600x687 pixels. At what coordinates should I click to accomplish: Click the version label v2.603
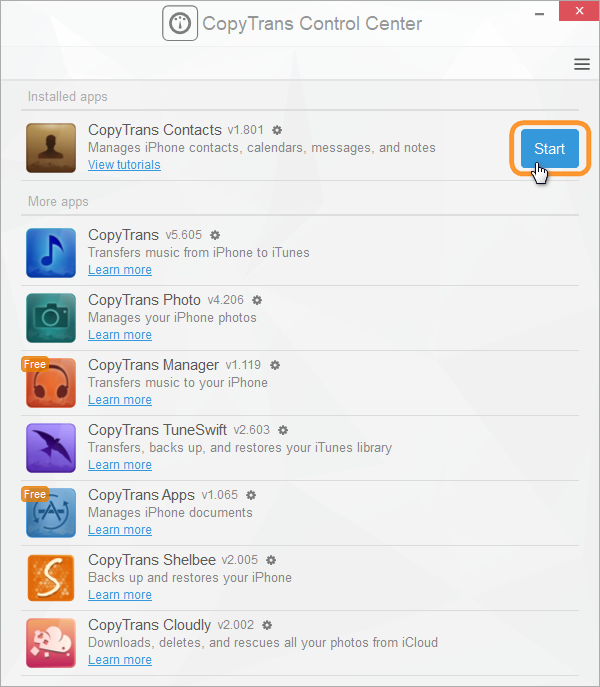click(252, 430)
